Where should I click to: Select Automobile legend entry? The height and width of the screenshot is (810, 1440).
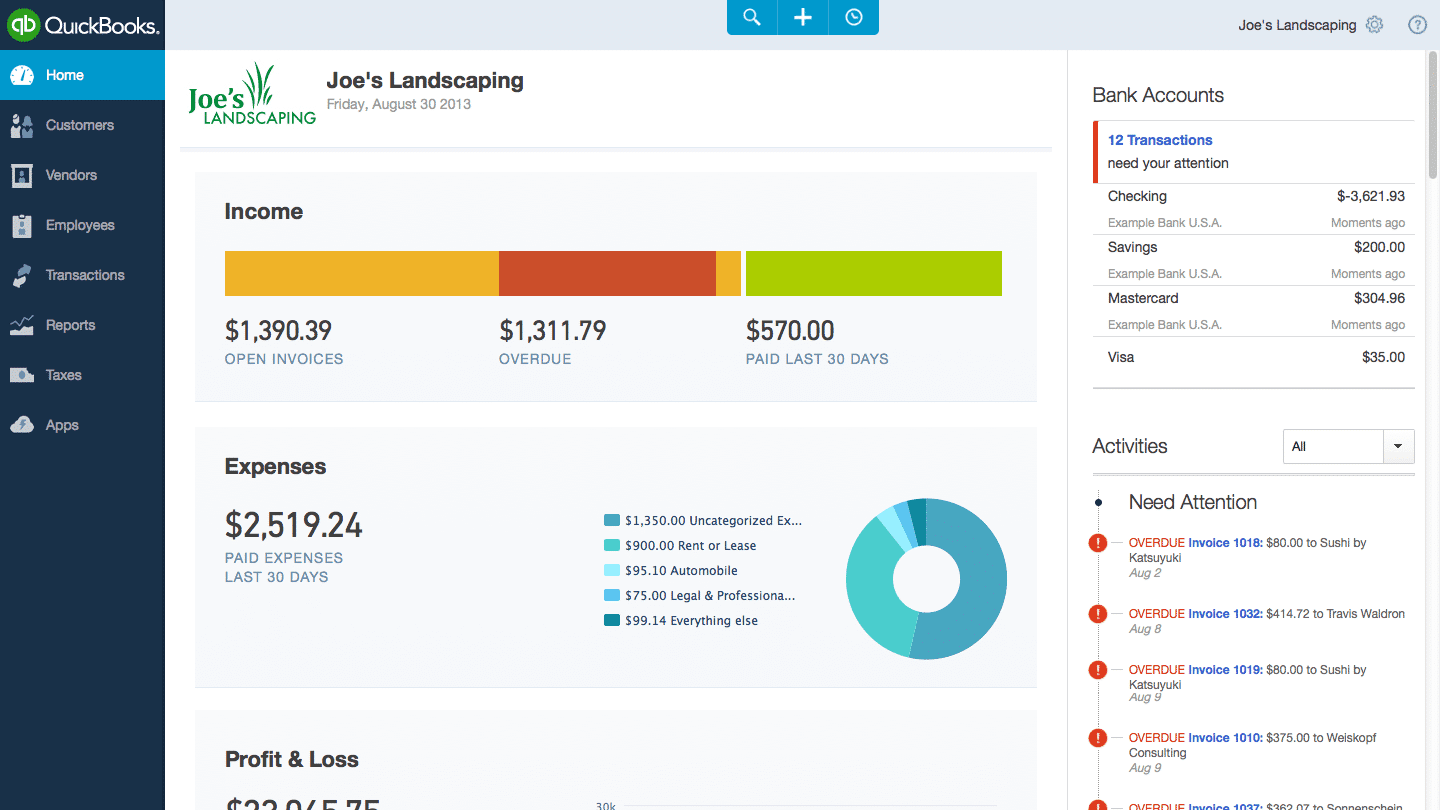click(671, 571)
